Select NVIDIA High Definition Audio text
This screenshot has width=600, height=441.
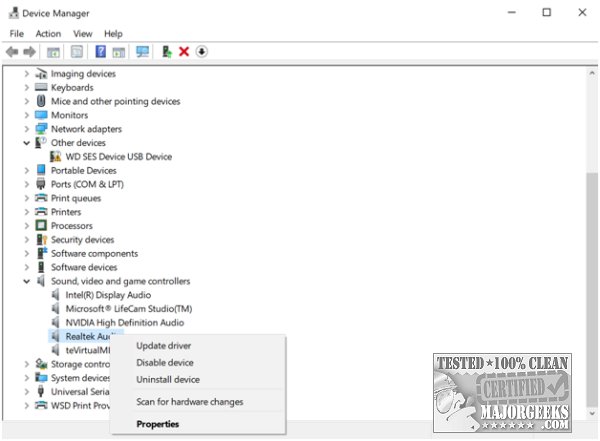(x=125, y=322)
